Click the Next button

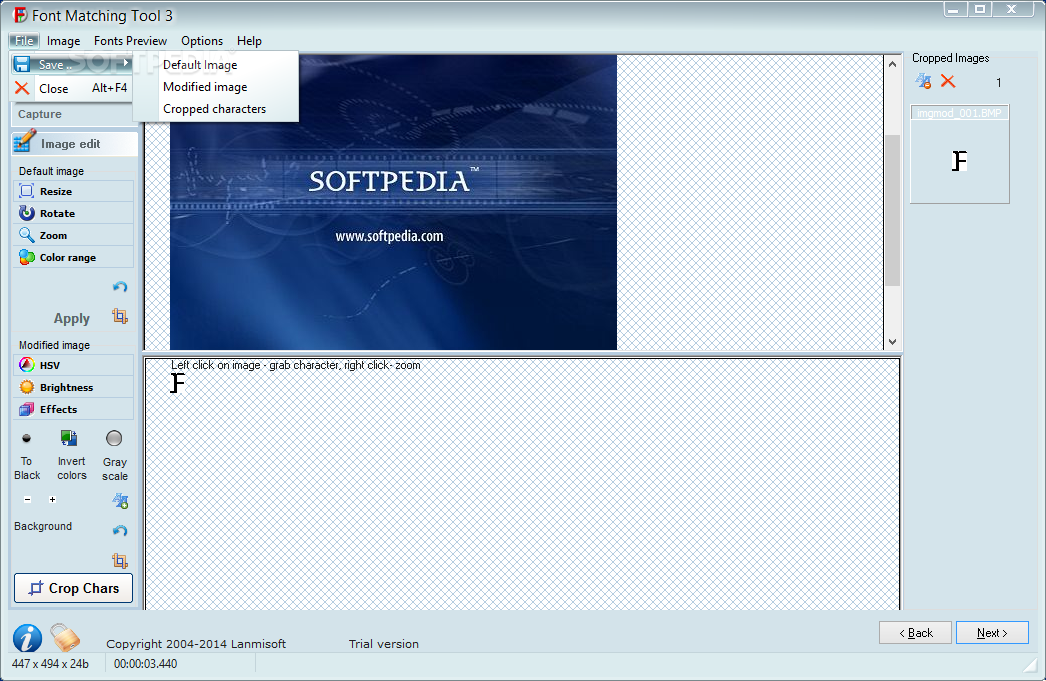(992, 633)
